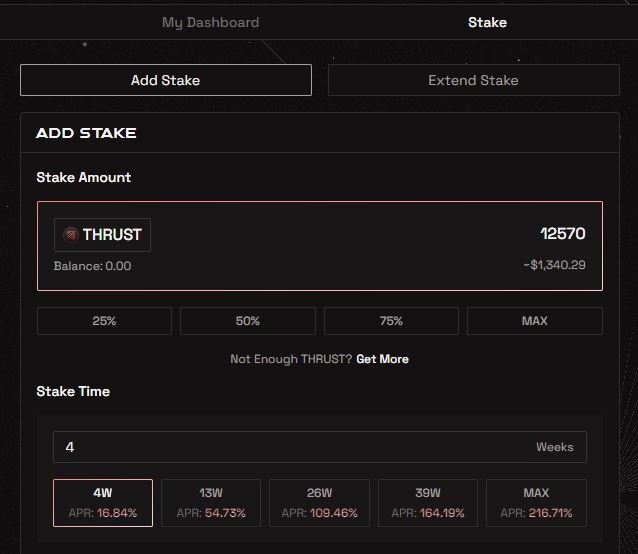Click the THRUST token logo icon
Viewport: 638px width, 554px height.
point(70,235)
